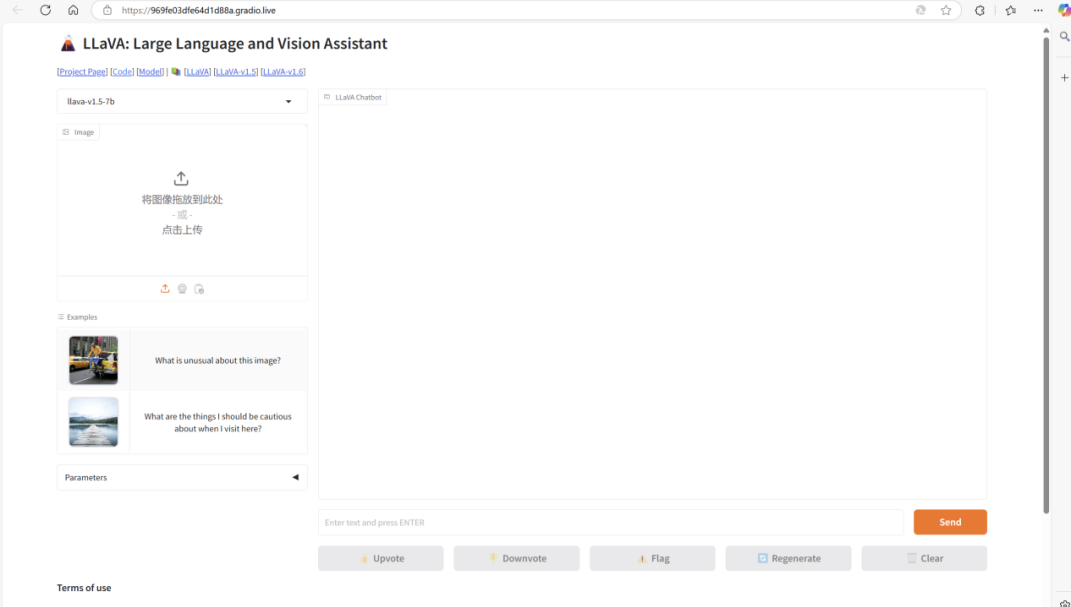Open browser settings ellipsis menu

(1038, 10)
